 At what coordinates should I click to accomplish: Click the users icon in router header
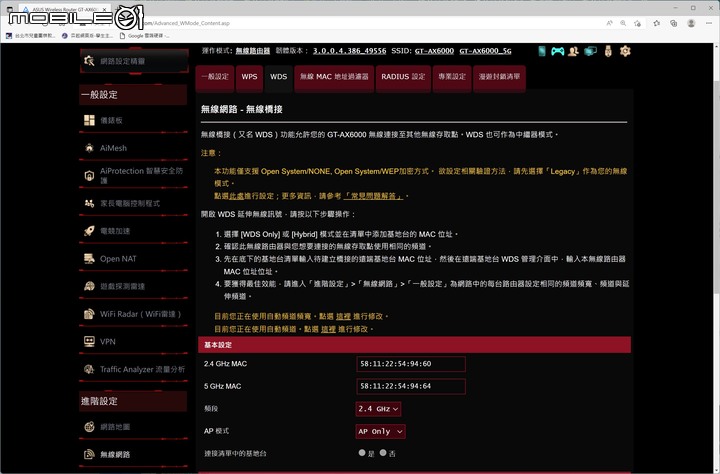(573, 51)
